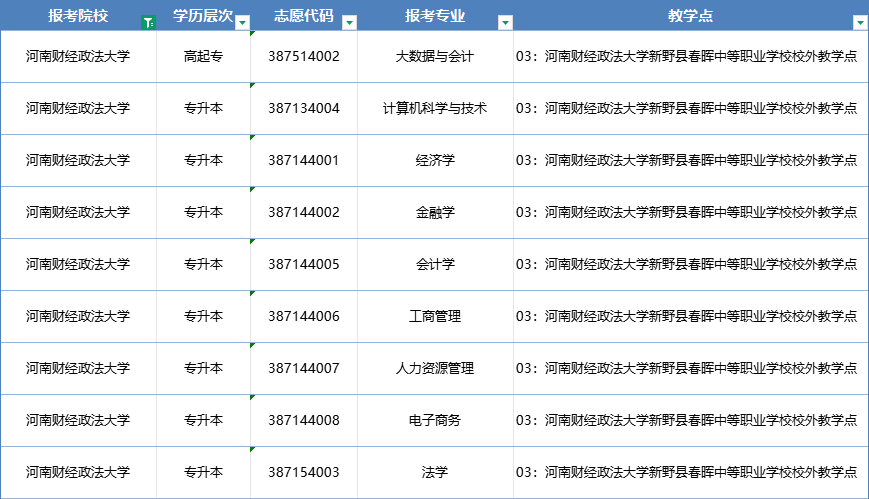
Task: Expand the 报考专业 filter dropdown
Action: (505, 22)
